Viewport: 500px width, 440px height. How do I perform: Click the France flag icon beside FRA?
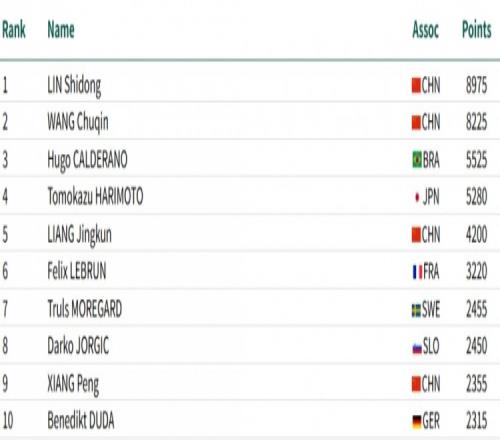click(x=417, y=272)
